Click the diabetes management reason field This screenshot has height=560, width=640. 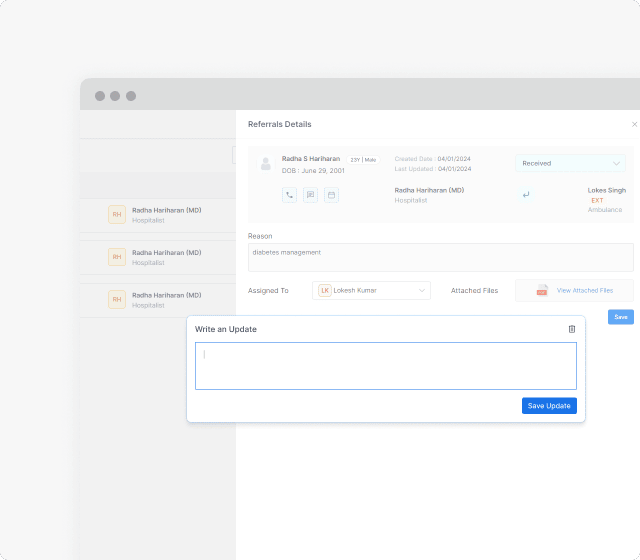(440, 257)
